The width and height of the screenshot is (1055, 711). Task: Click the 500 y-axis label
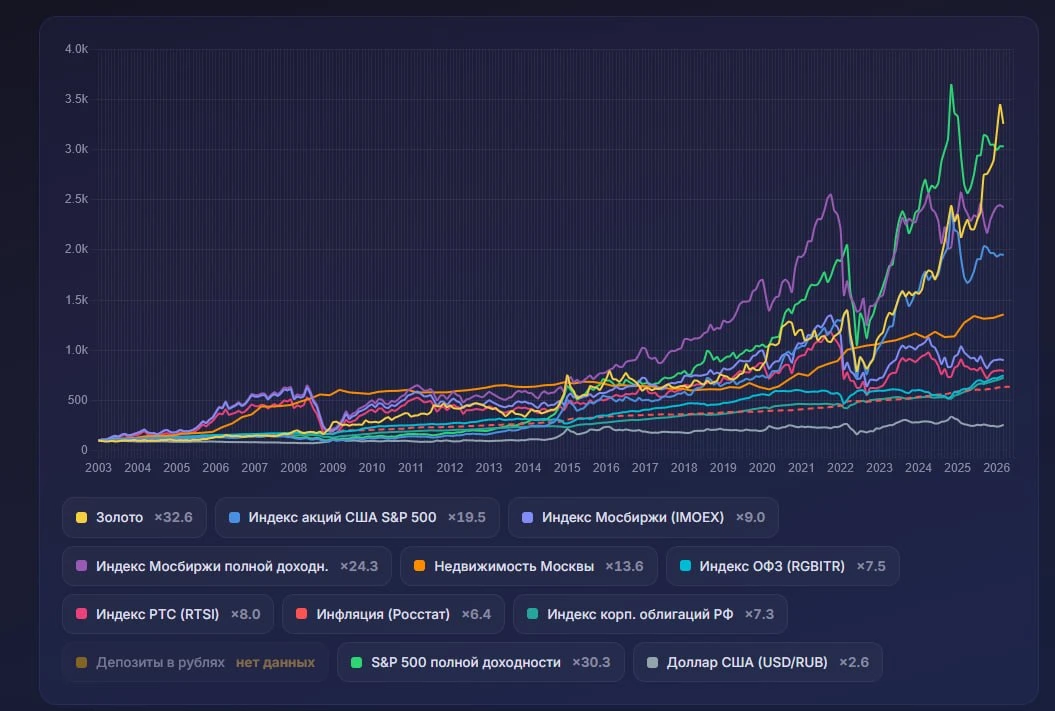point(77,400)
